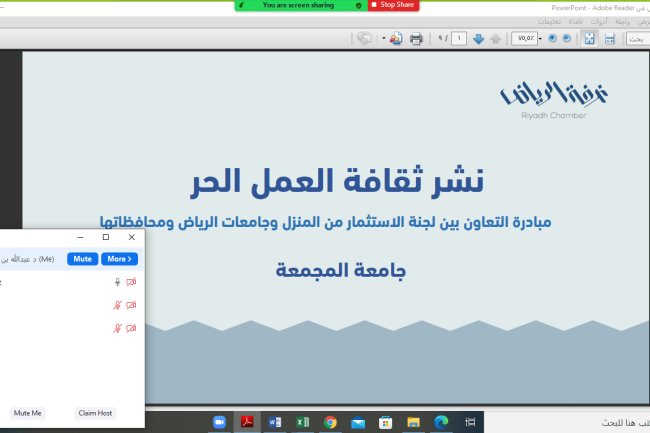Open dropdown arrow beside collaborate icon
650x433 pixels.
click(x=383, y=39)
